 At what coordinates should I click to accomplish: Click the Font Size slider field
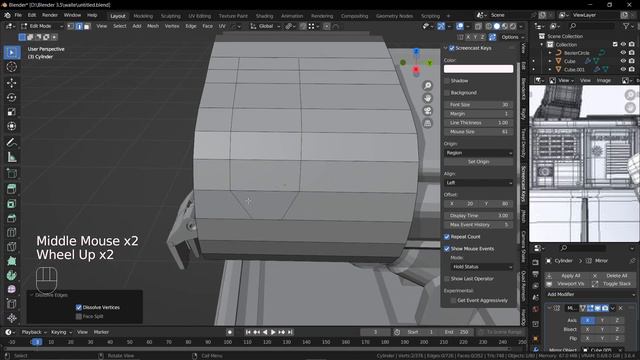(x=478, y=104)
